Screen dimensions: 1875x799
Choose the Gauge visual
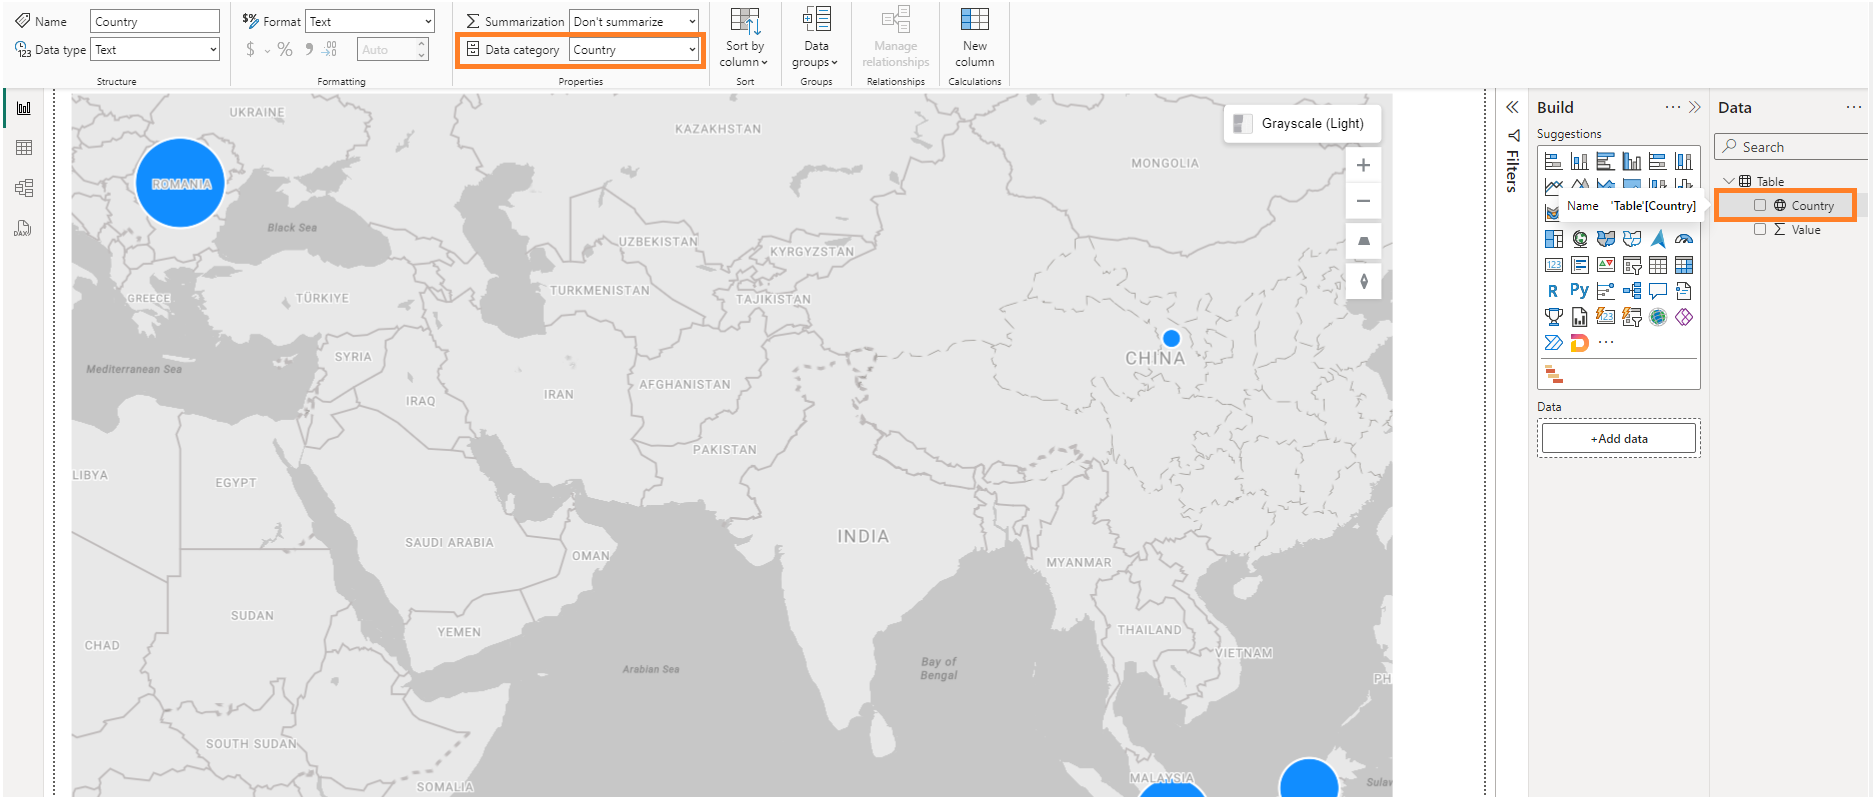coord(1684,239)
